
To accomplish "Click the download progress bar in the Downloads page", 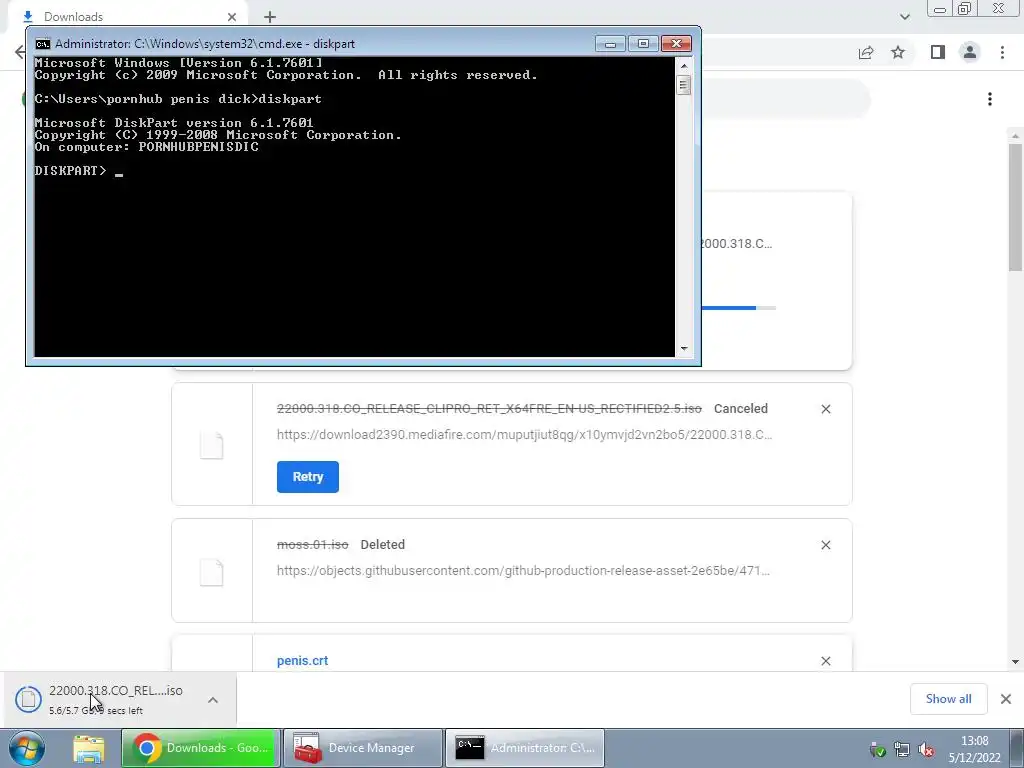I will pyautogui.click(x=739, y=308).
